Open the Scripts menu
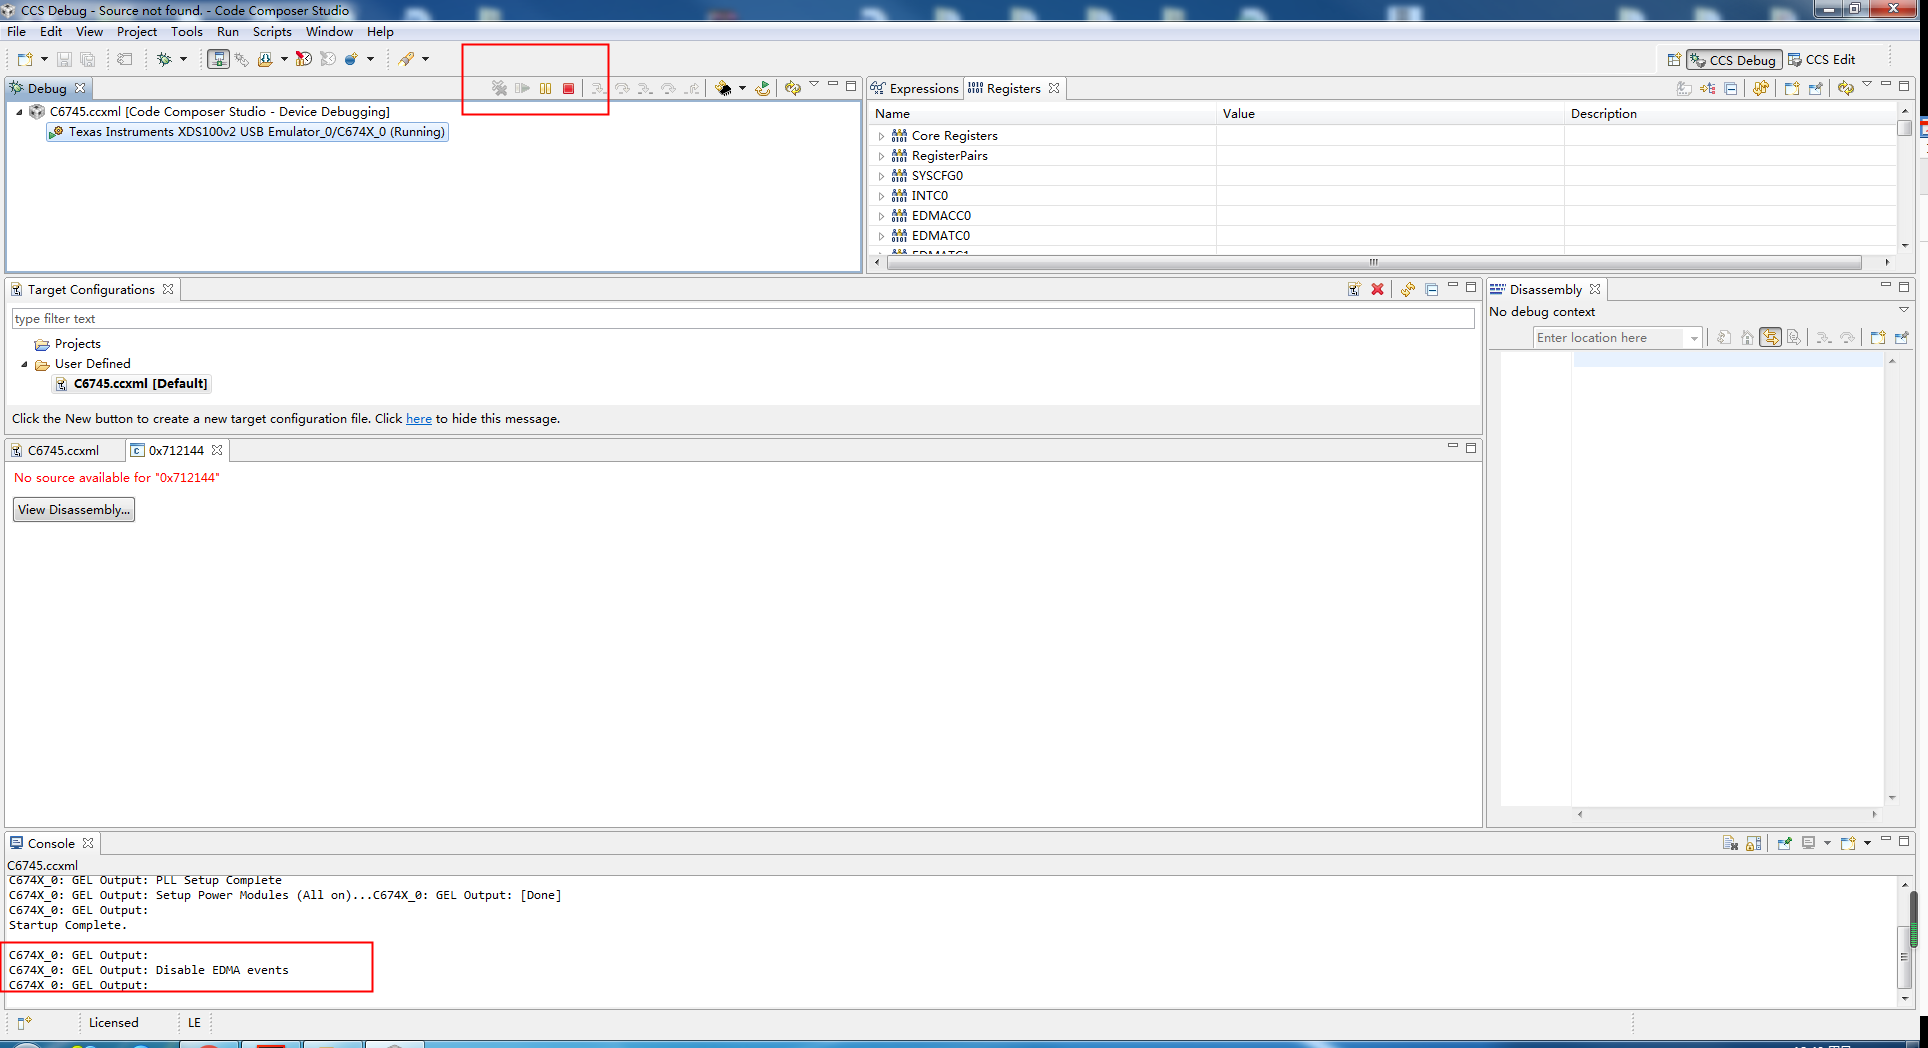 point(272,32)
